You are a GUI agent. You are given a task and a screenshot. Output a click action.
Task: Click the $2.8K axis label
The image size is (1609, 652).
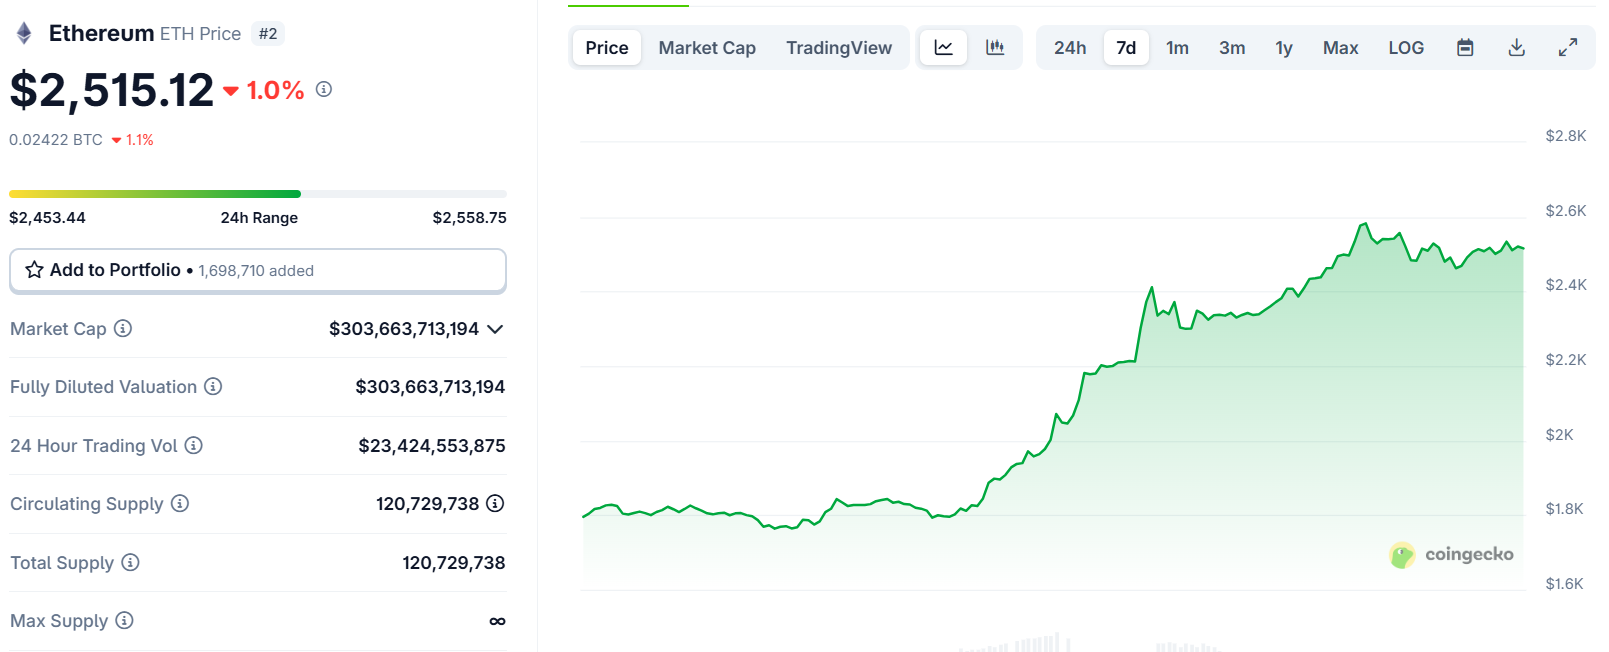coord(1566,136)
